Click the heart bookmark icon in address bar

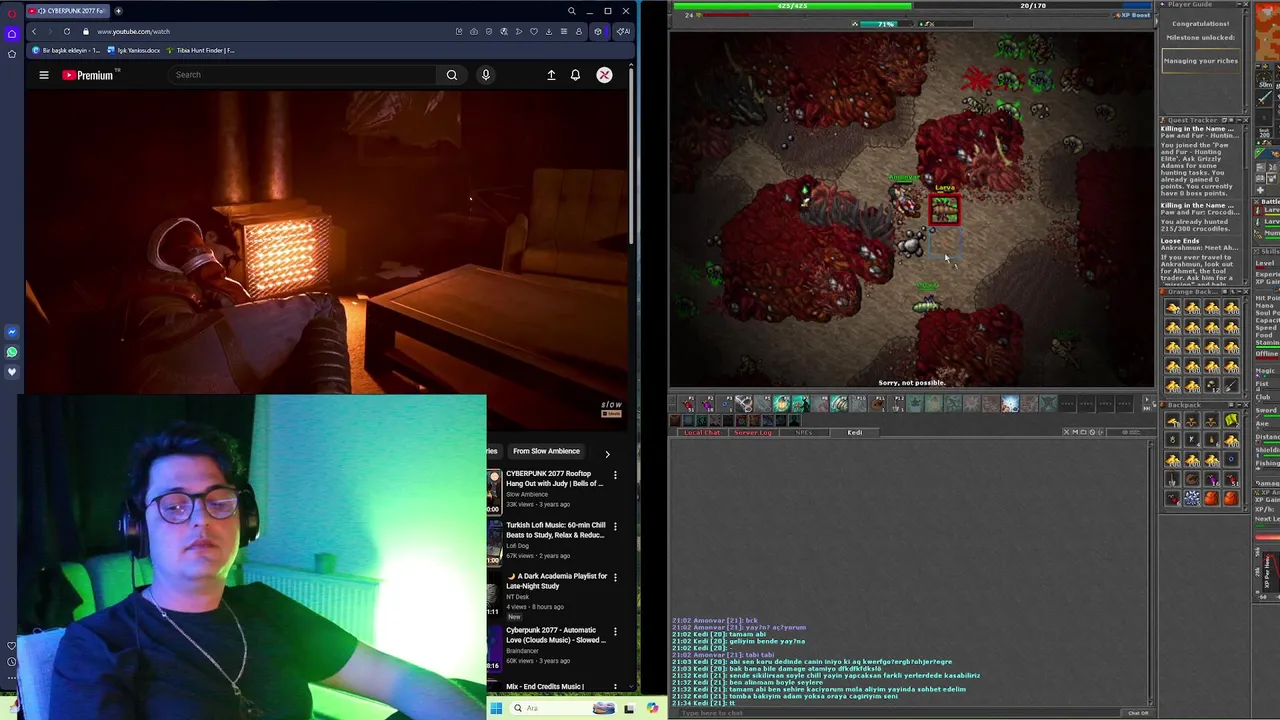point(533,31)
